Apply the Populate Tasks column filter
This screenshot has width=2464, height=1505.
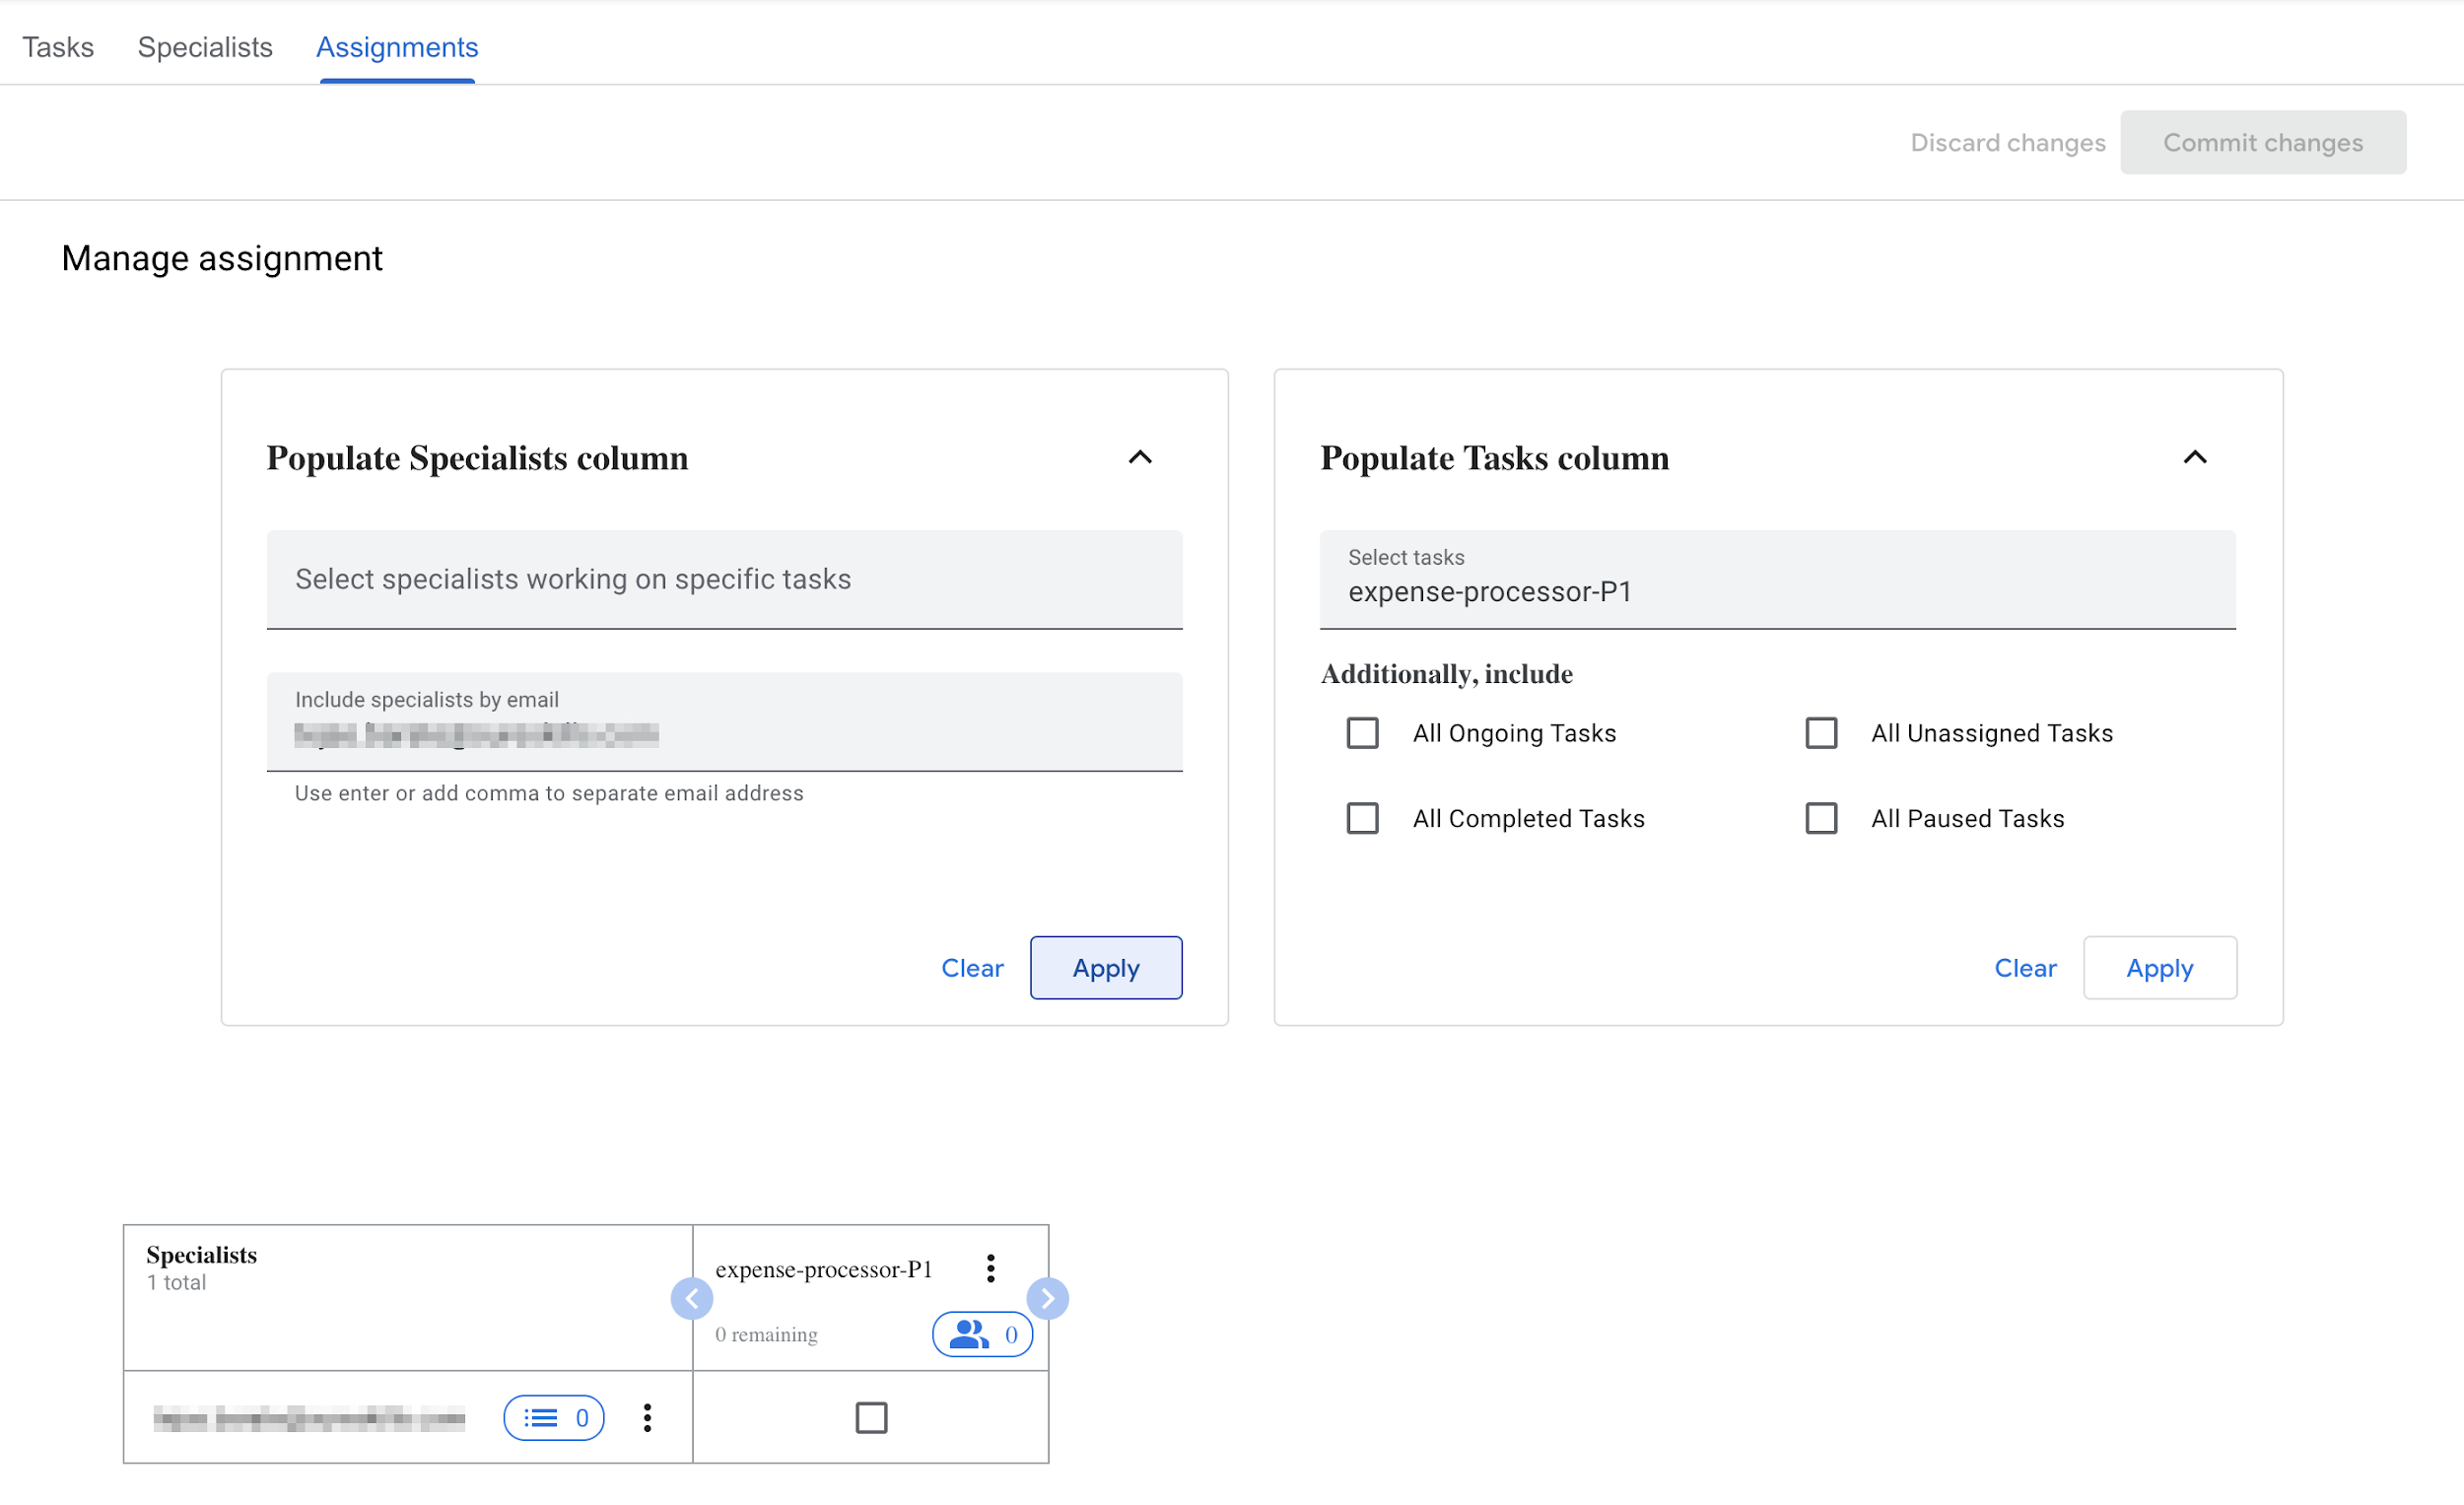click(x=2161, y=968)
